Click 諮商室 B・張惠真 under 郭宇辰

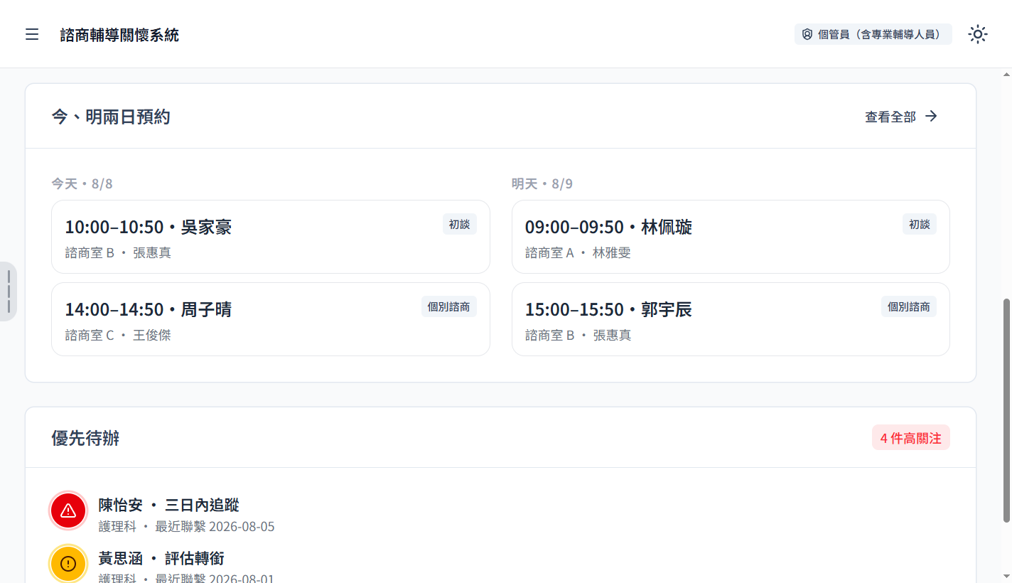tap(578, 335)
